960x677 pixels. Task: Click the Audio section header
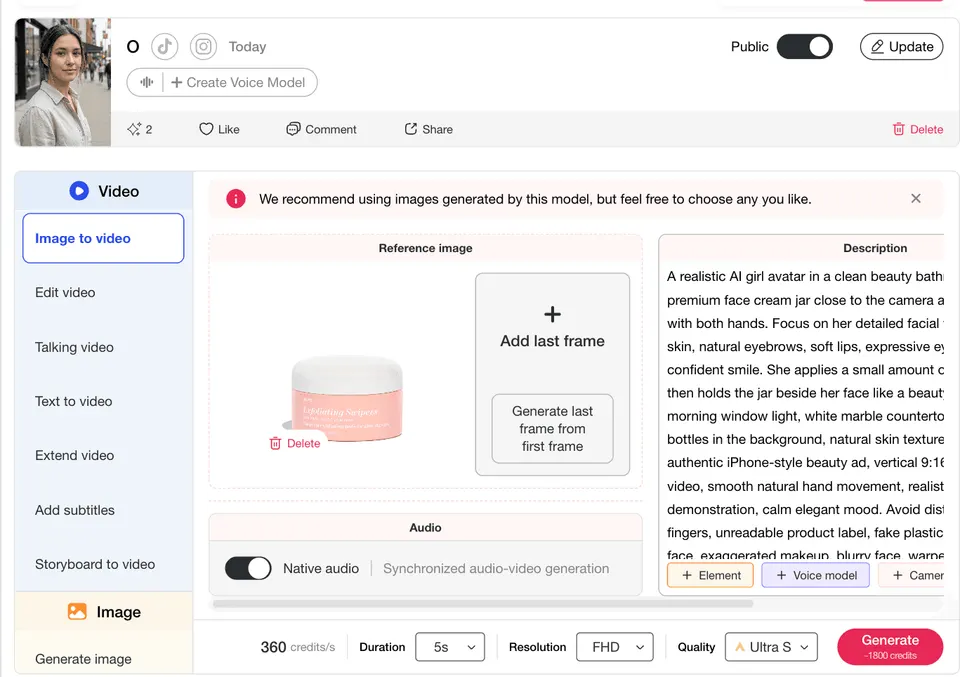426,528
